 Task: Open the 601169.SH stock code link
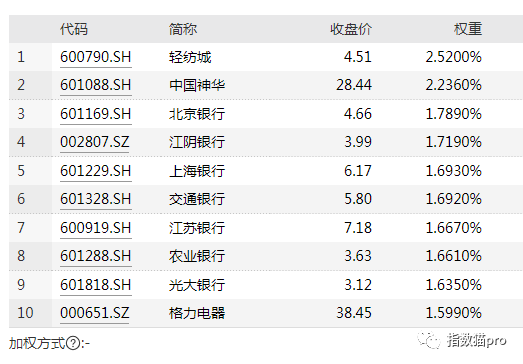click(x=96, y=114)
